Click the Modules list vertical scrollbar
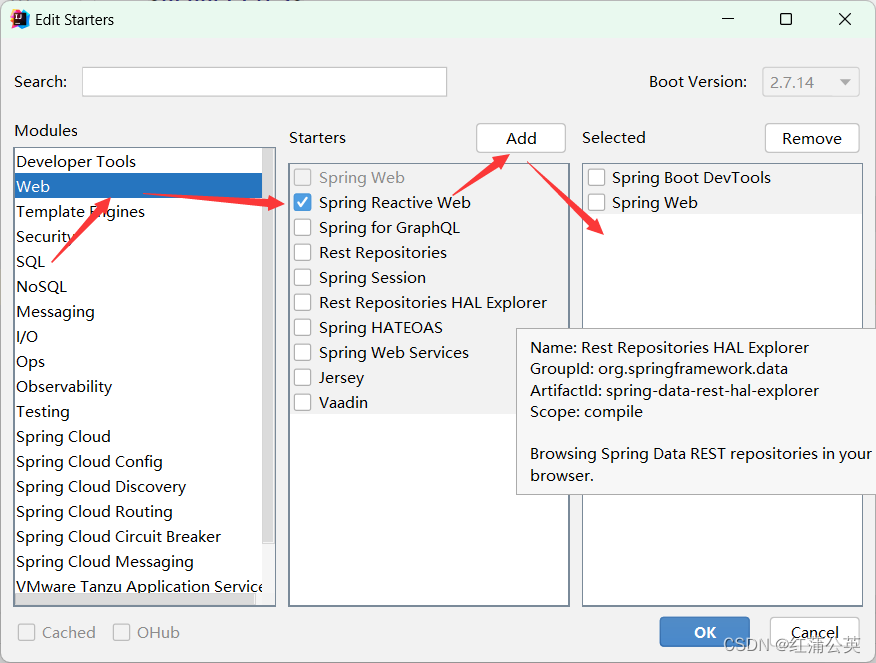 [268, 345]
